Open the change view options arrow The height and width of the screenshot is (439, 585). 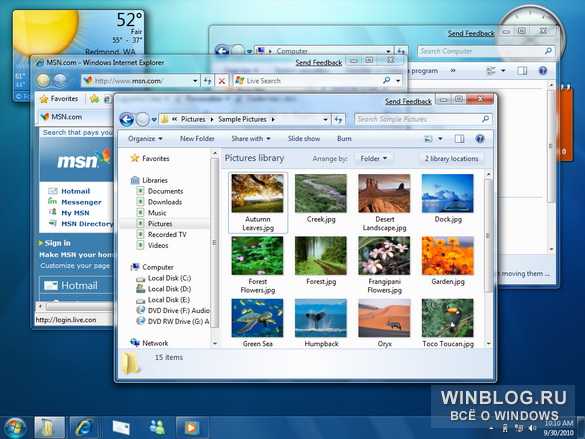pyautogui.click(x=441, y=139)
